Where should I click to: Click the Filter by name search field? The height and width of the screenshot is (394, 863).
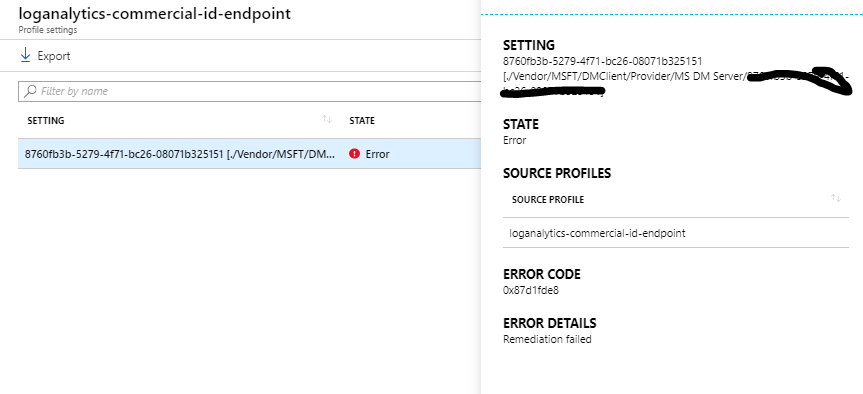250,91
